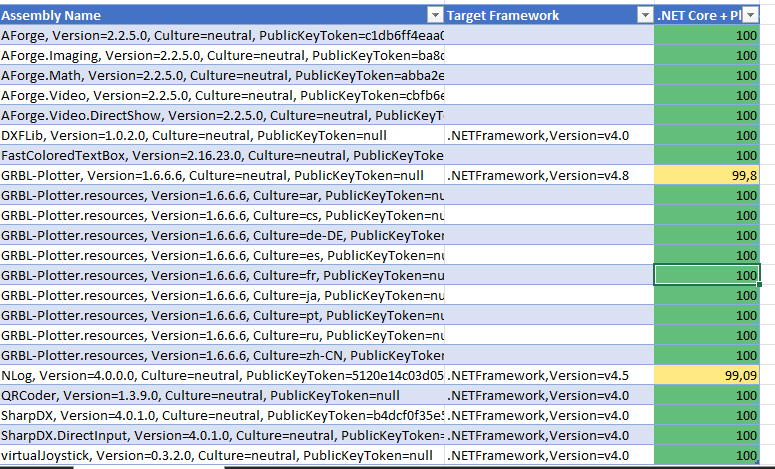Select NLog's .NETFramework v4.5 target cell
This screenshot has height=469, width=775.
[x=549, y=376]
